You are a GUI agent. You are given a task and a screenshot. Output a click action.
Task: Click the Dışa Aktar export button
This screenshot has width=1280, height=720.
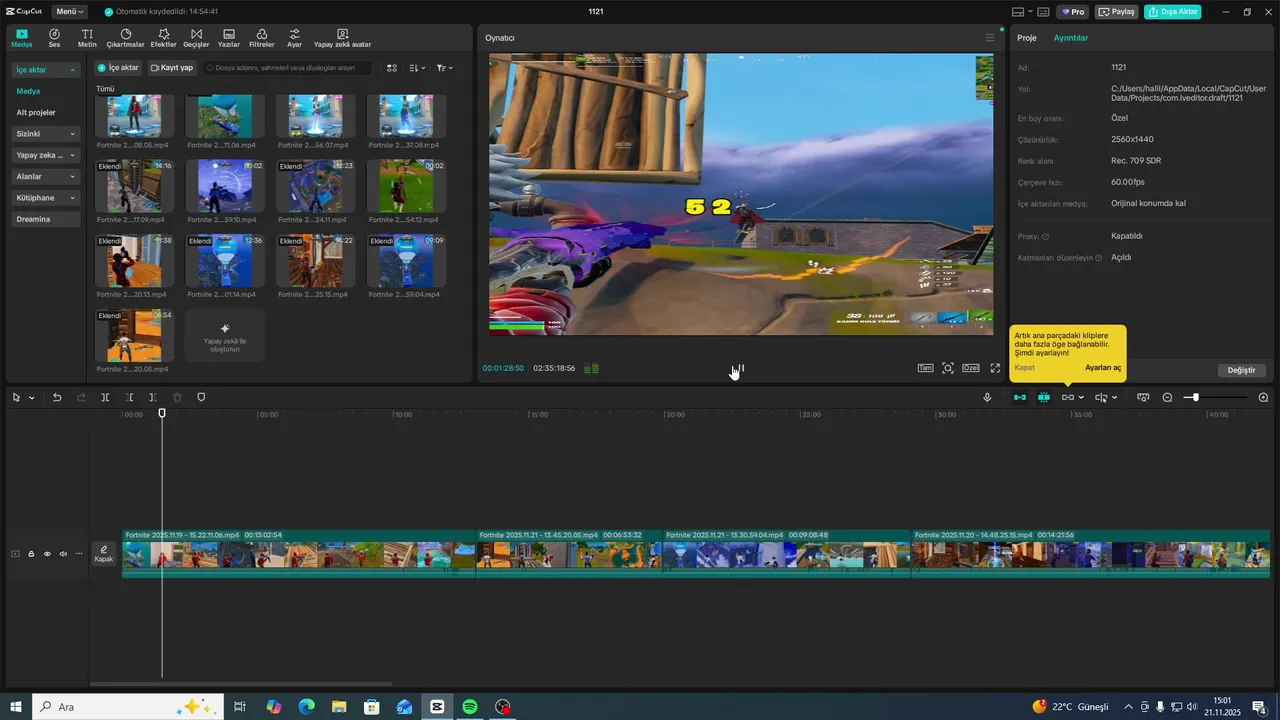1172,12
